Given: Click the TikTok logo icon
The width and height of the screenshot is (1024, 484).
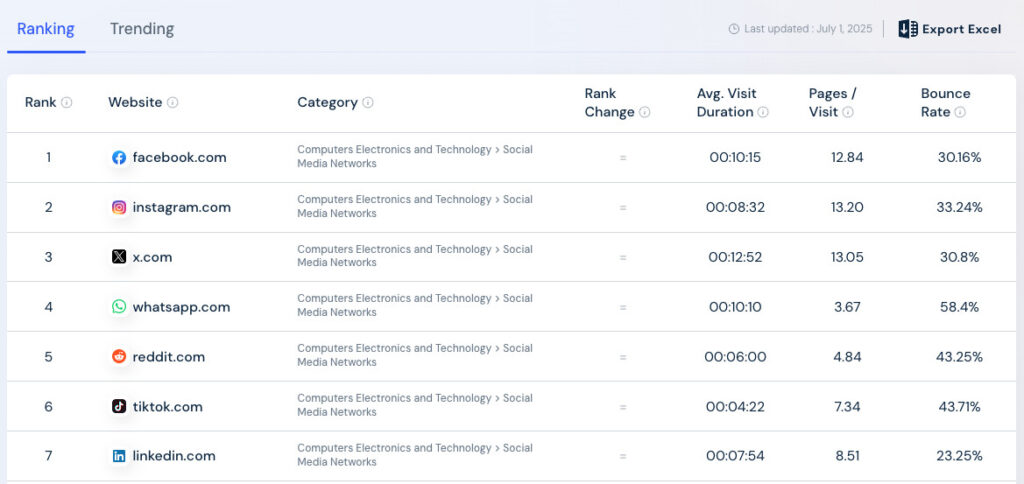Looking at the screenshot, I should pos(119,407).
